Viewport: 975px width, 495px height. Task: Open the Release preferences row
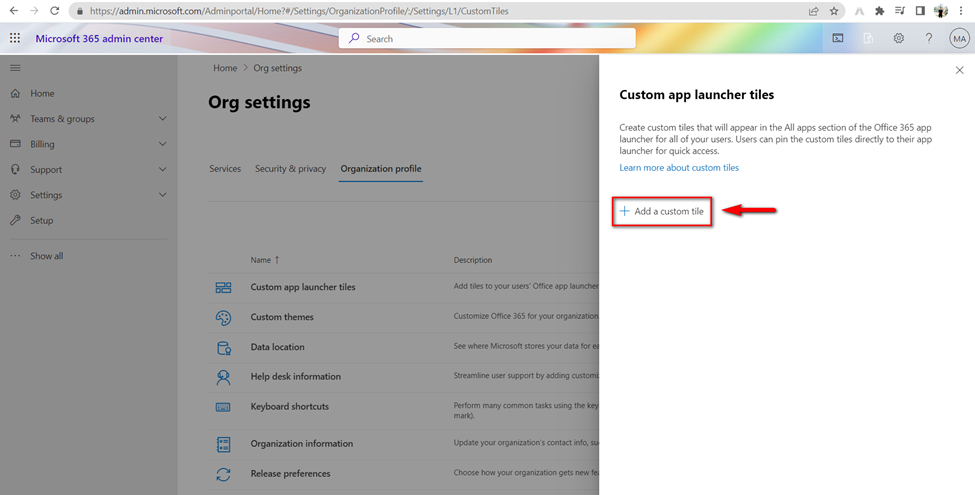coord(404,474)
